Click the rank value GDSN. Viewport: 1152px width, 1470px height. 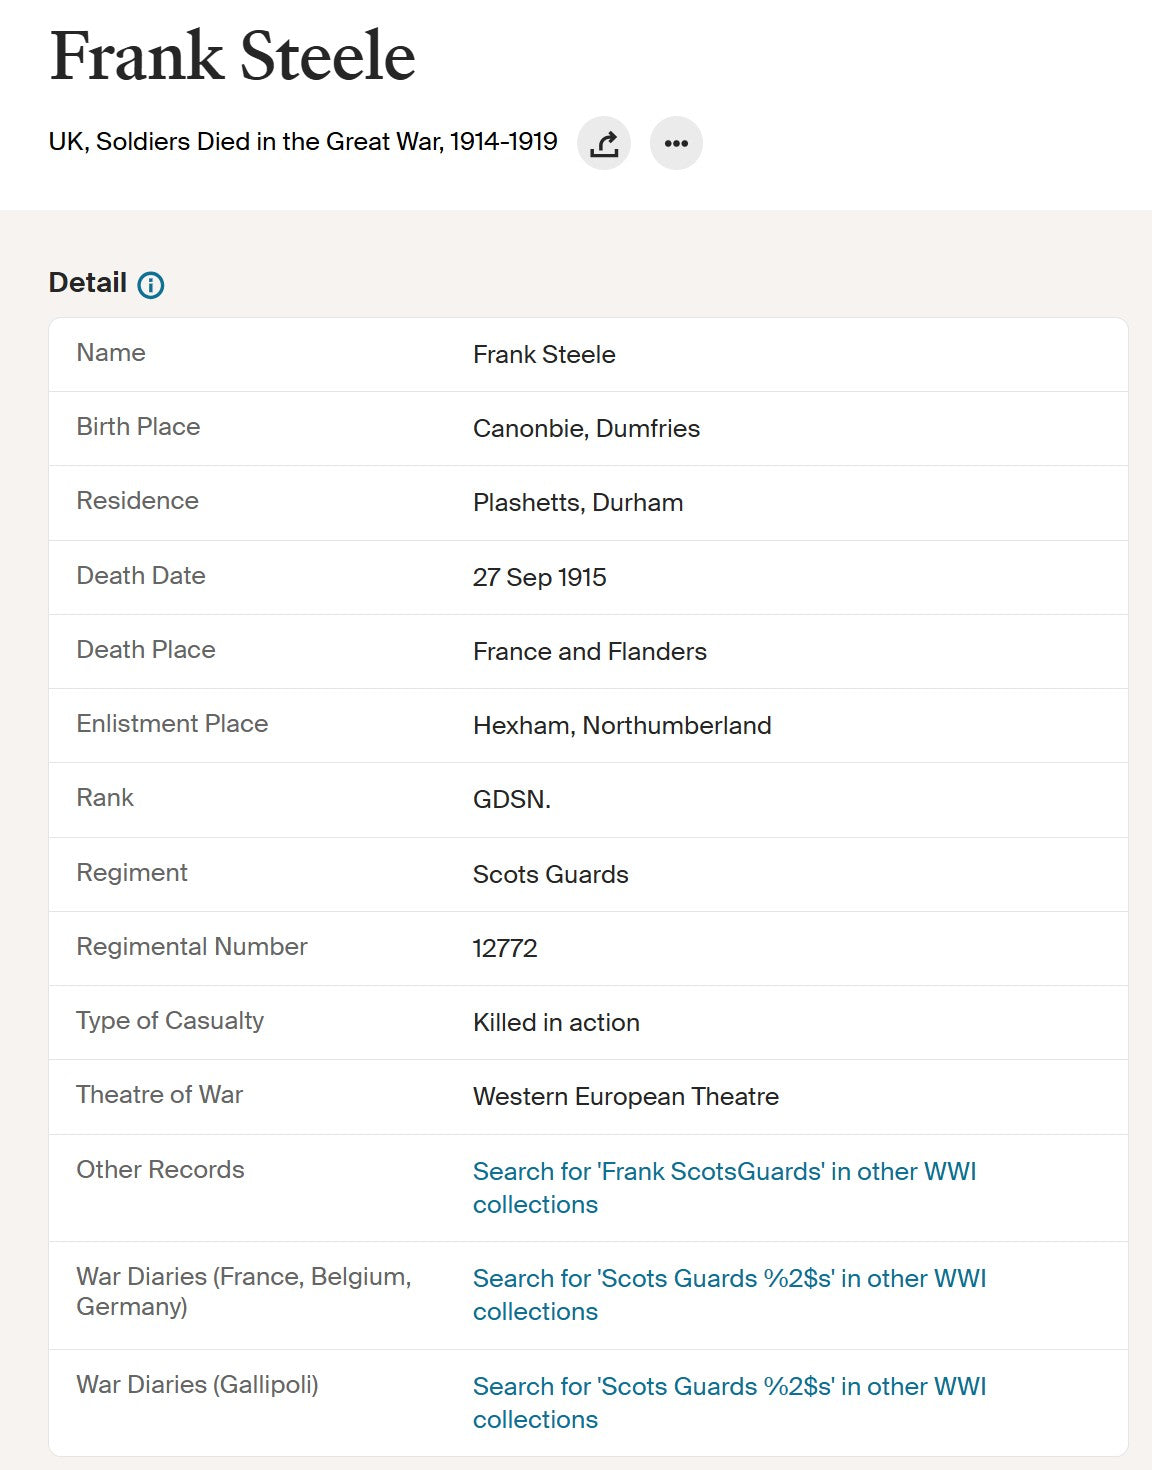[x=512, y=800]
